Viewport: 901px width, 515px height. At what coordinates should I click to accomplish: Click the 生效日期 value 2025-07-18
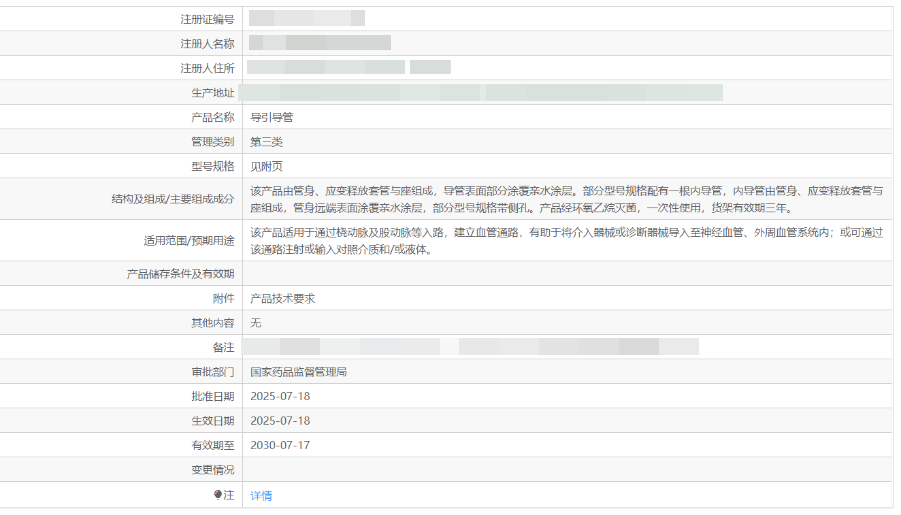280,421
